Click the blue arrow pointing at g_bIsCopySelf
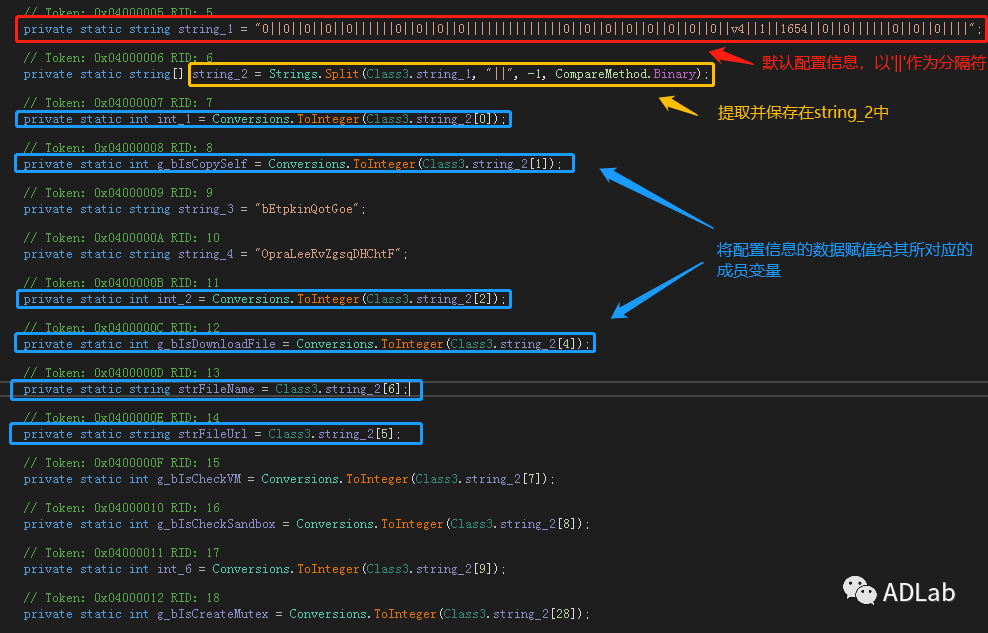The height and width of the screenshot is (633, 988). point(655,198)
